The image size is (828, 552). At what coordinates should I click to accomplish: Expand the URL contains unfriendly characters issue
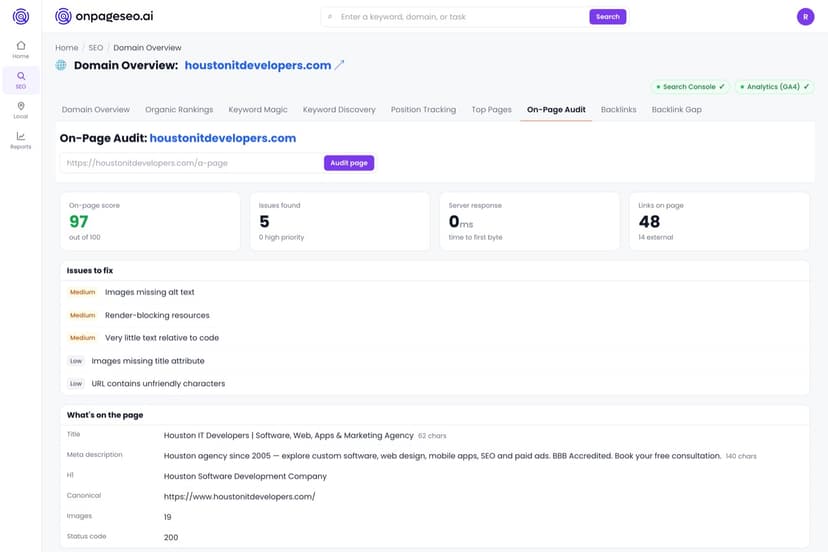(434, 383)
